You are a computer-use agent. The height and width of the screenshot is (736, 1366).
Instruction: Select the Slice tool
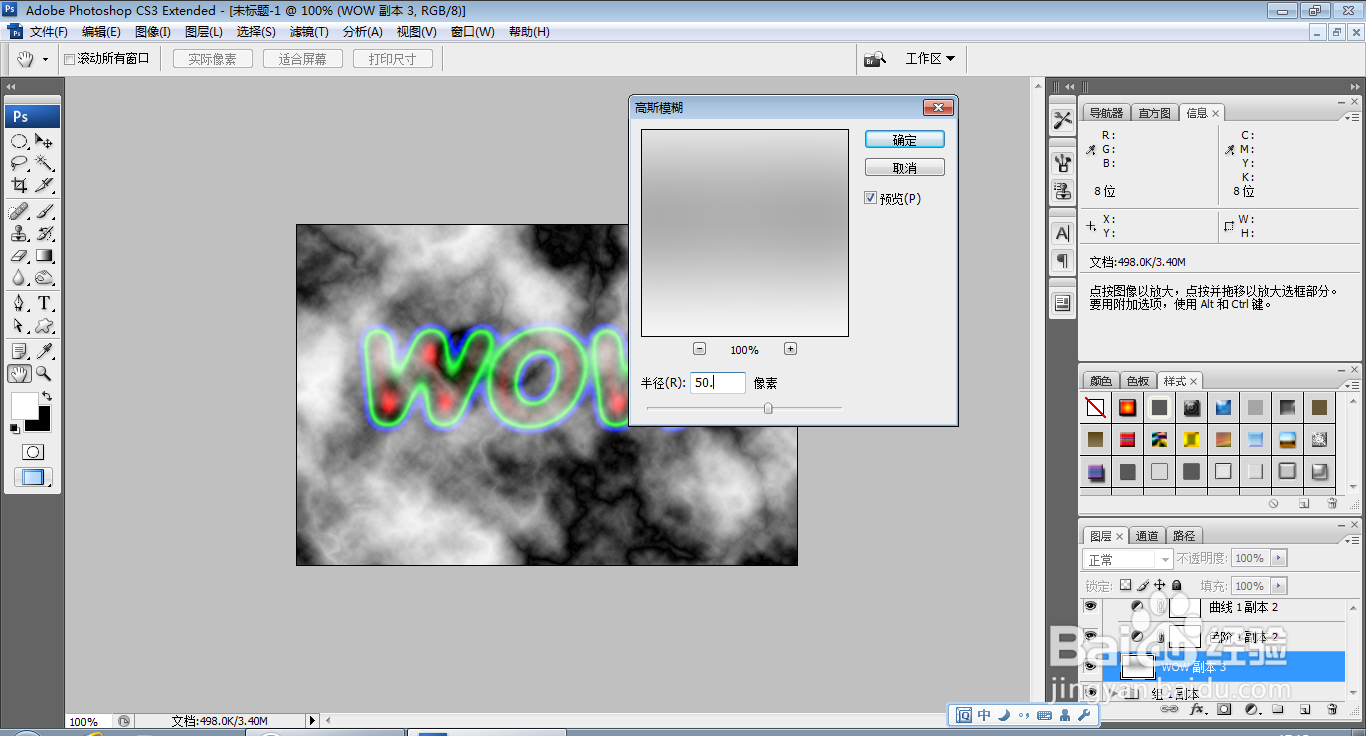coord(44,185)
